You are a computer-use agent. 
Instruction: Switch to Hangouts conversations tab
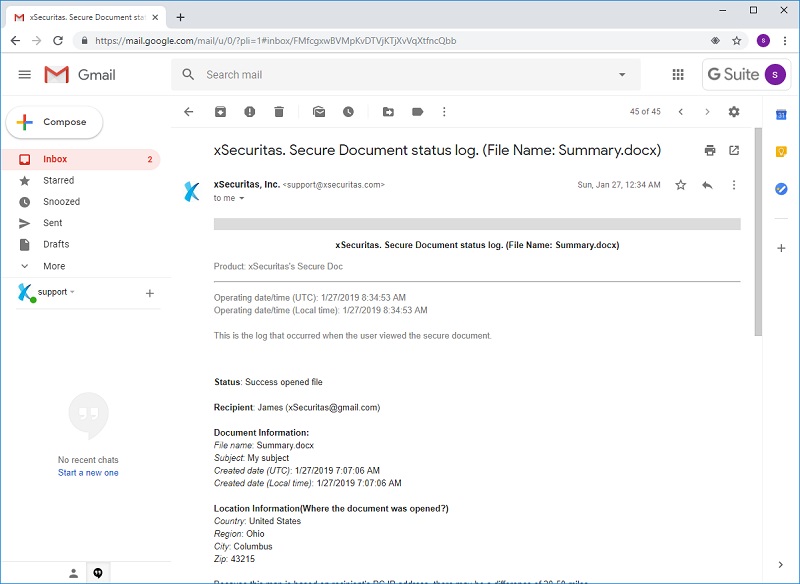(x=98, y=573)
